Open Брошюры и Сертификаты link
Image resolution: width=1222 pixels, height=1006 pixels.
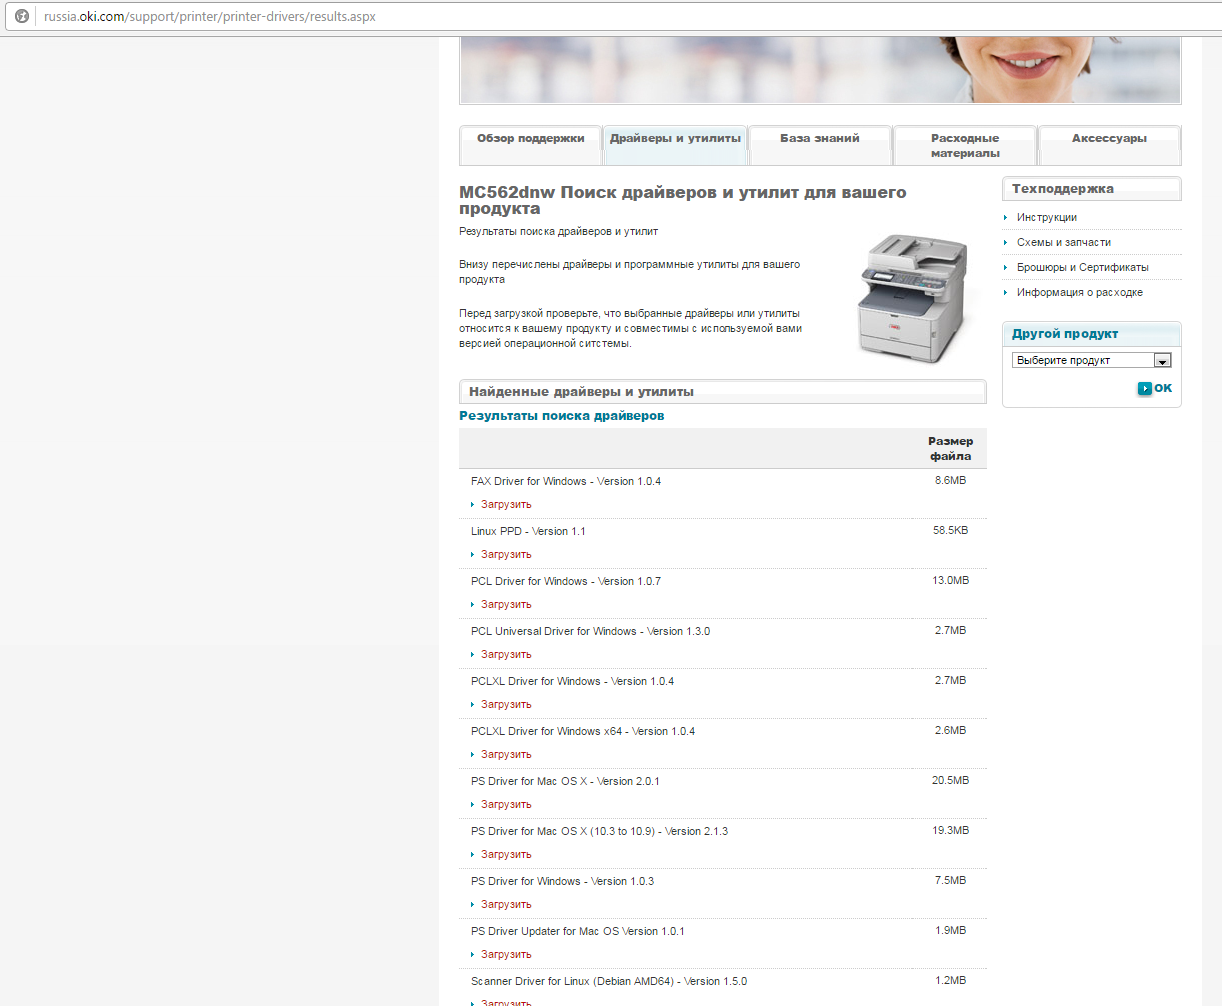pyautogui.click(x=1083, y=267)
